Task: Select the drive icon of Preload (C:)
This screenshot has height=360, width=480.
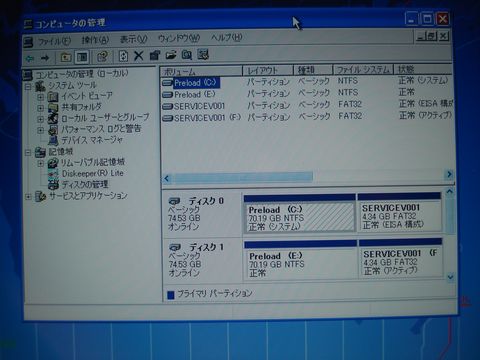Action: point(167,83)
